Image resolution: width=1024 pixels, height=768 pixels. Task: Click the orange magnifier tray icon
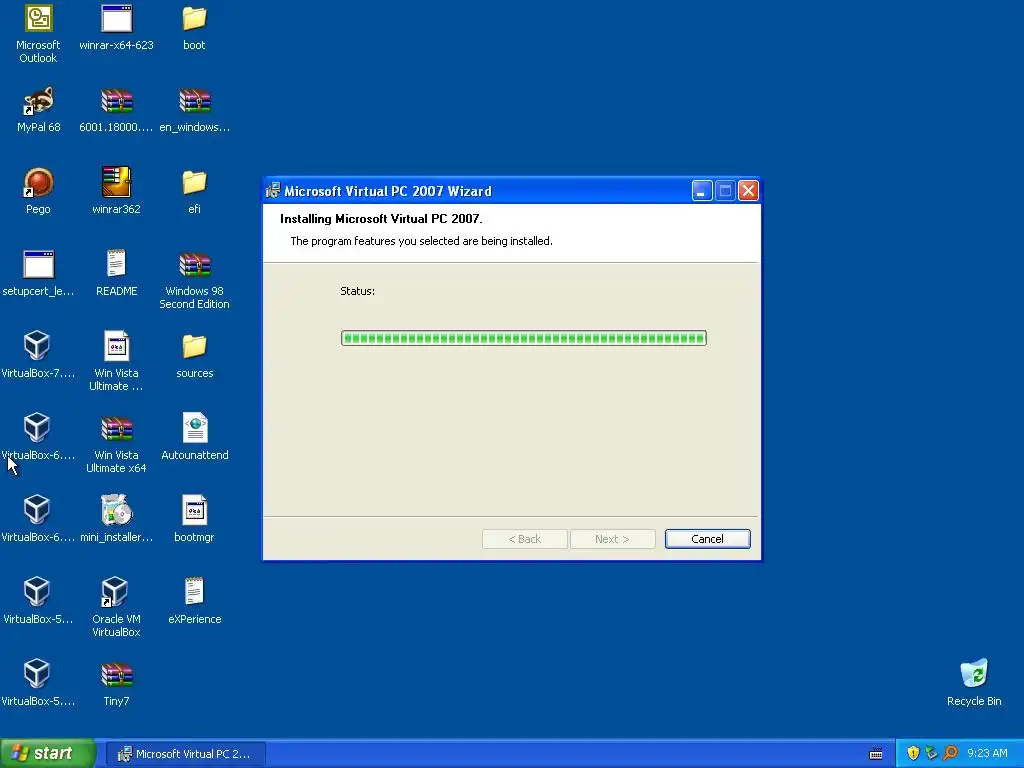coord(950,753)
